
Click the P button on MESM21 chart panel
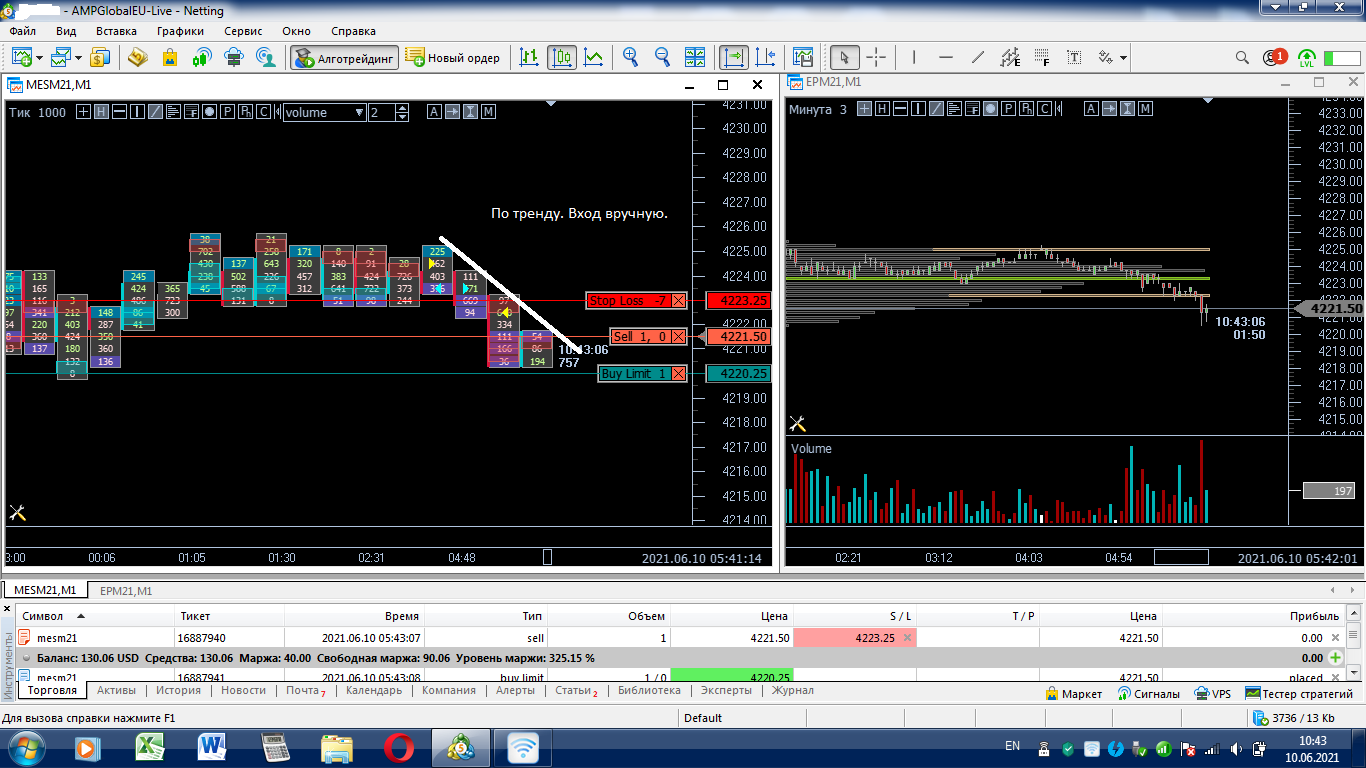228,112
